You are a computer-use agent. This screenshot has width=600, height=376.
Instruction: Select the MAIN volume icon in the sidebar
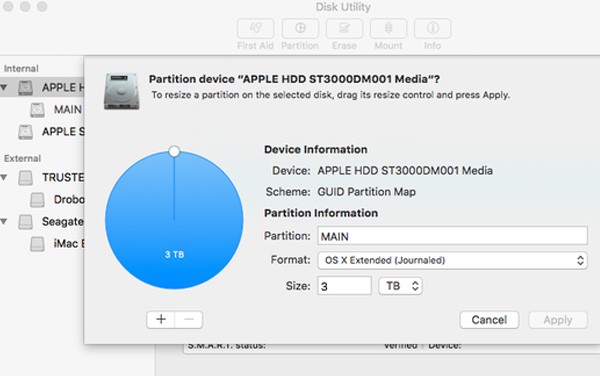click(x=38, y=110)
